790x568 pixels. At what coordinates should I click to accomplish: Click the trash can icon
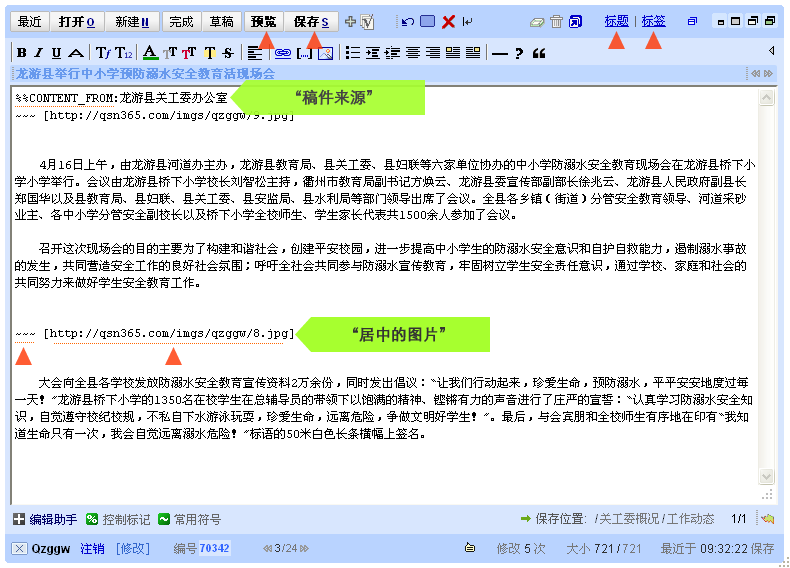pyautogui.click(x=557, y=21)
